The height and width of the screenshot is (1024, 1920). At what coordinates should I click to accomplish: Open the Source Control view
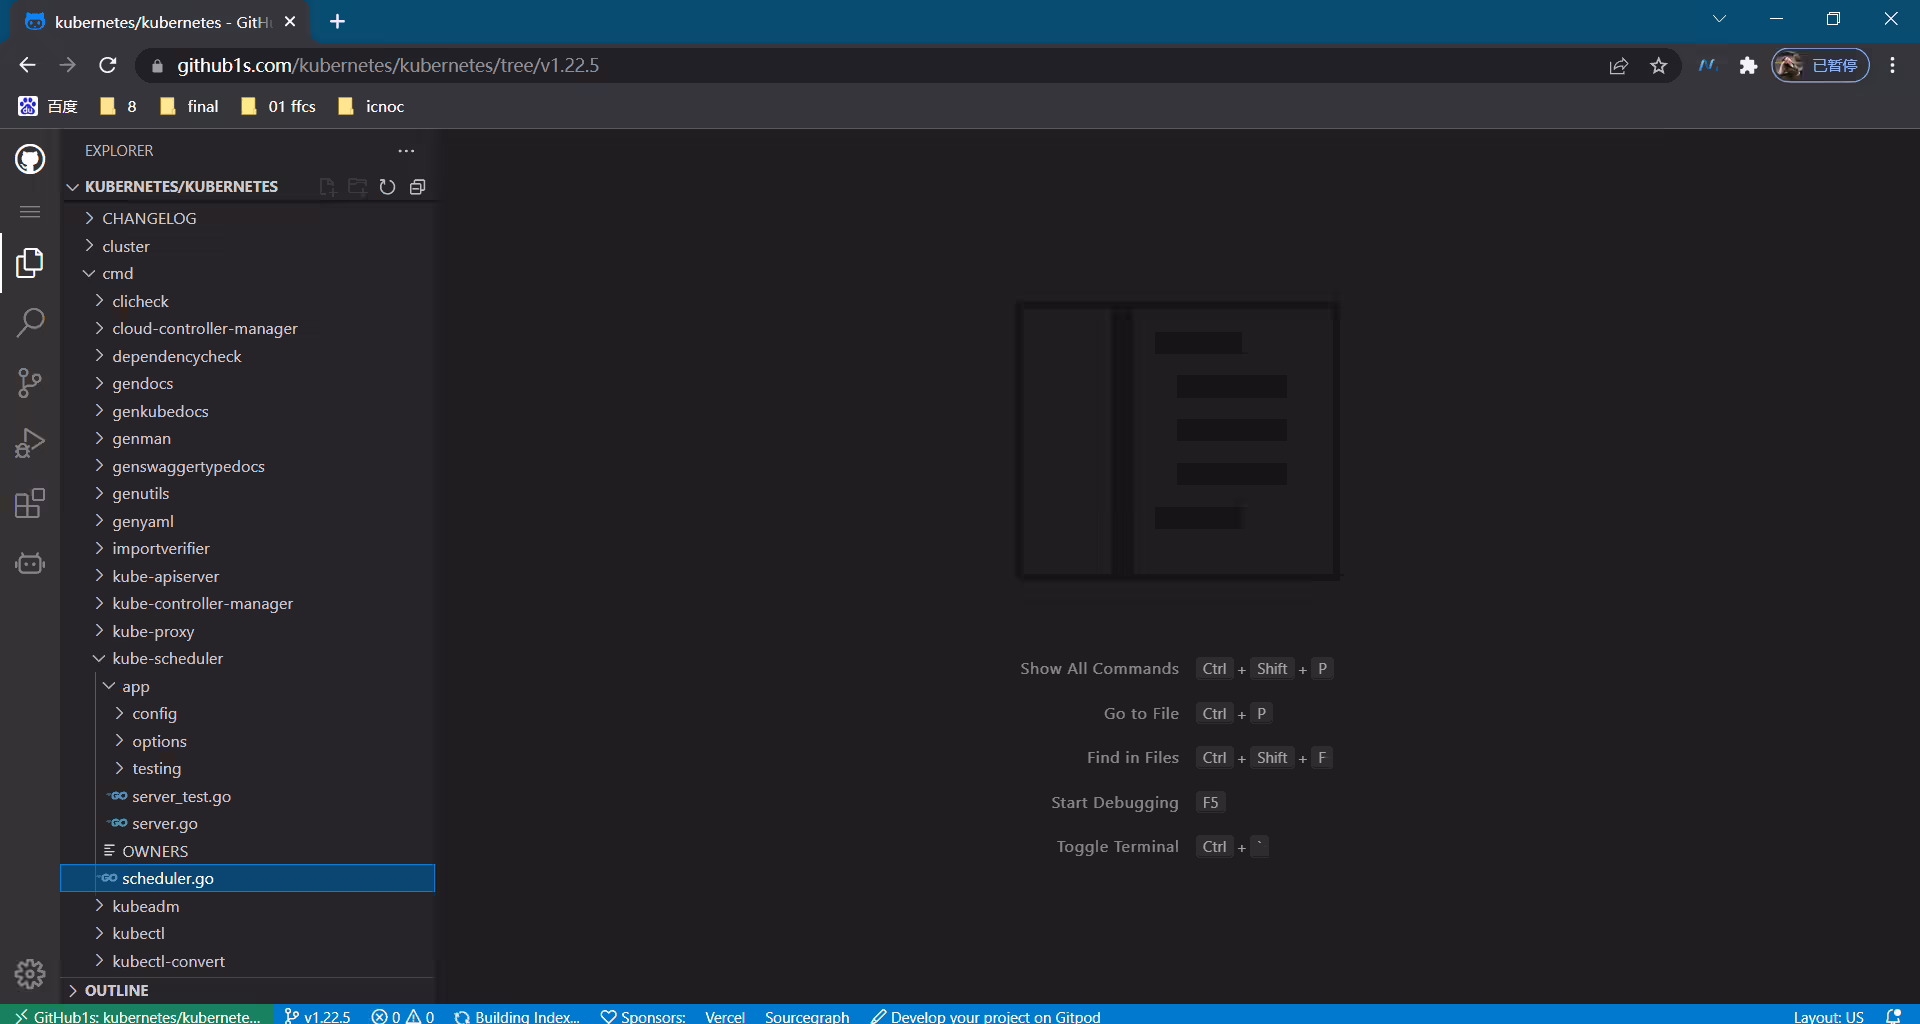click(x=30, y=382)
